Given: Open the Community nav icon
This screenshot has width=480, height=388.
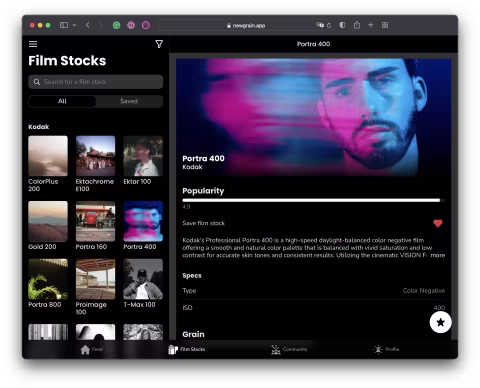Looking at the screenshot, I should (276, 349).
